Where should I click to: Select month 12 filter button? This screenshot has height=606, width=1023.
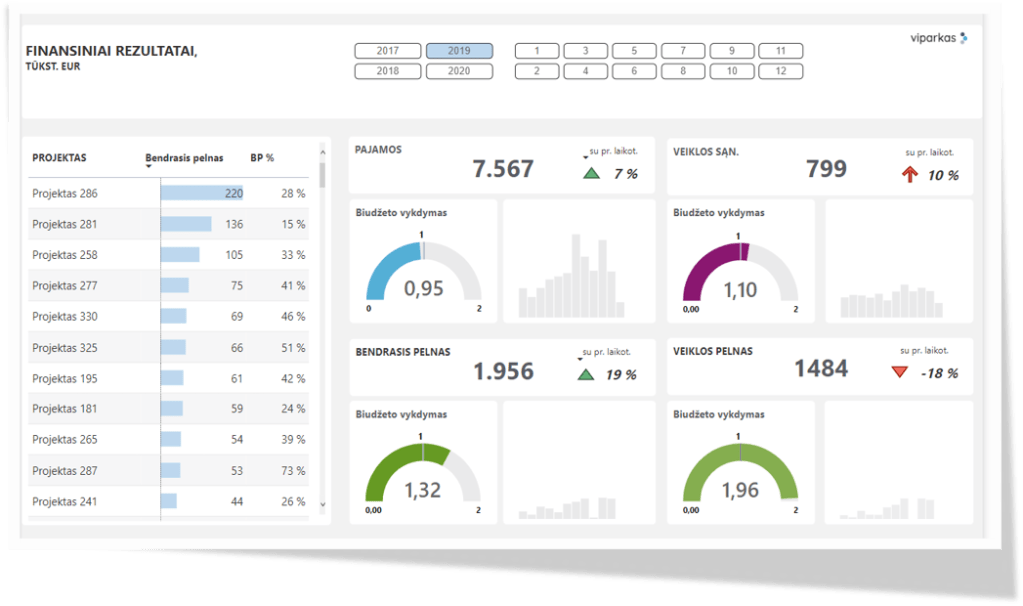[780, 71]
